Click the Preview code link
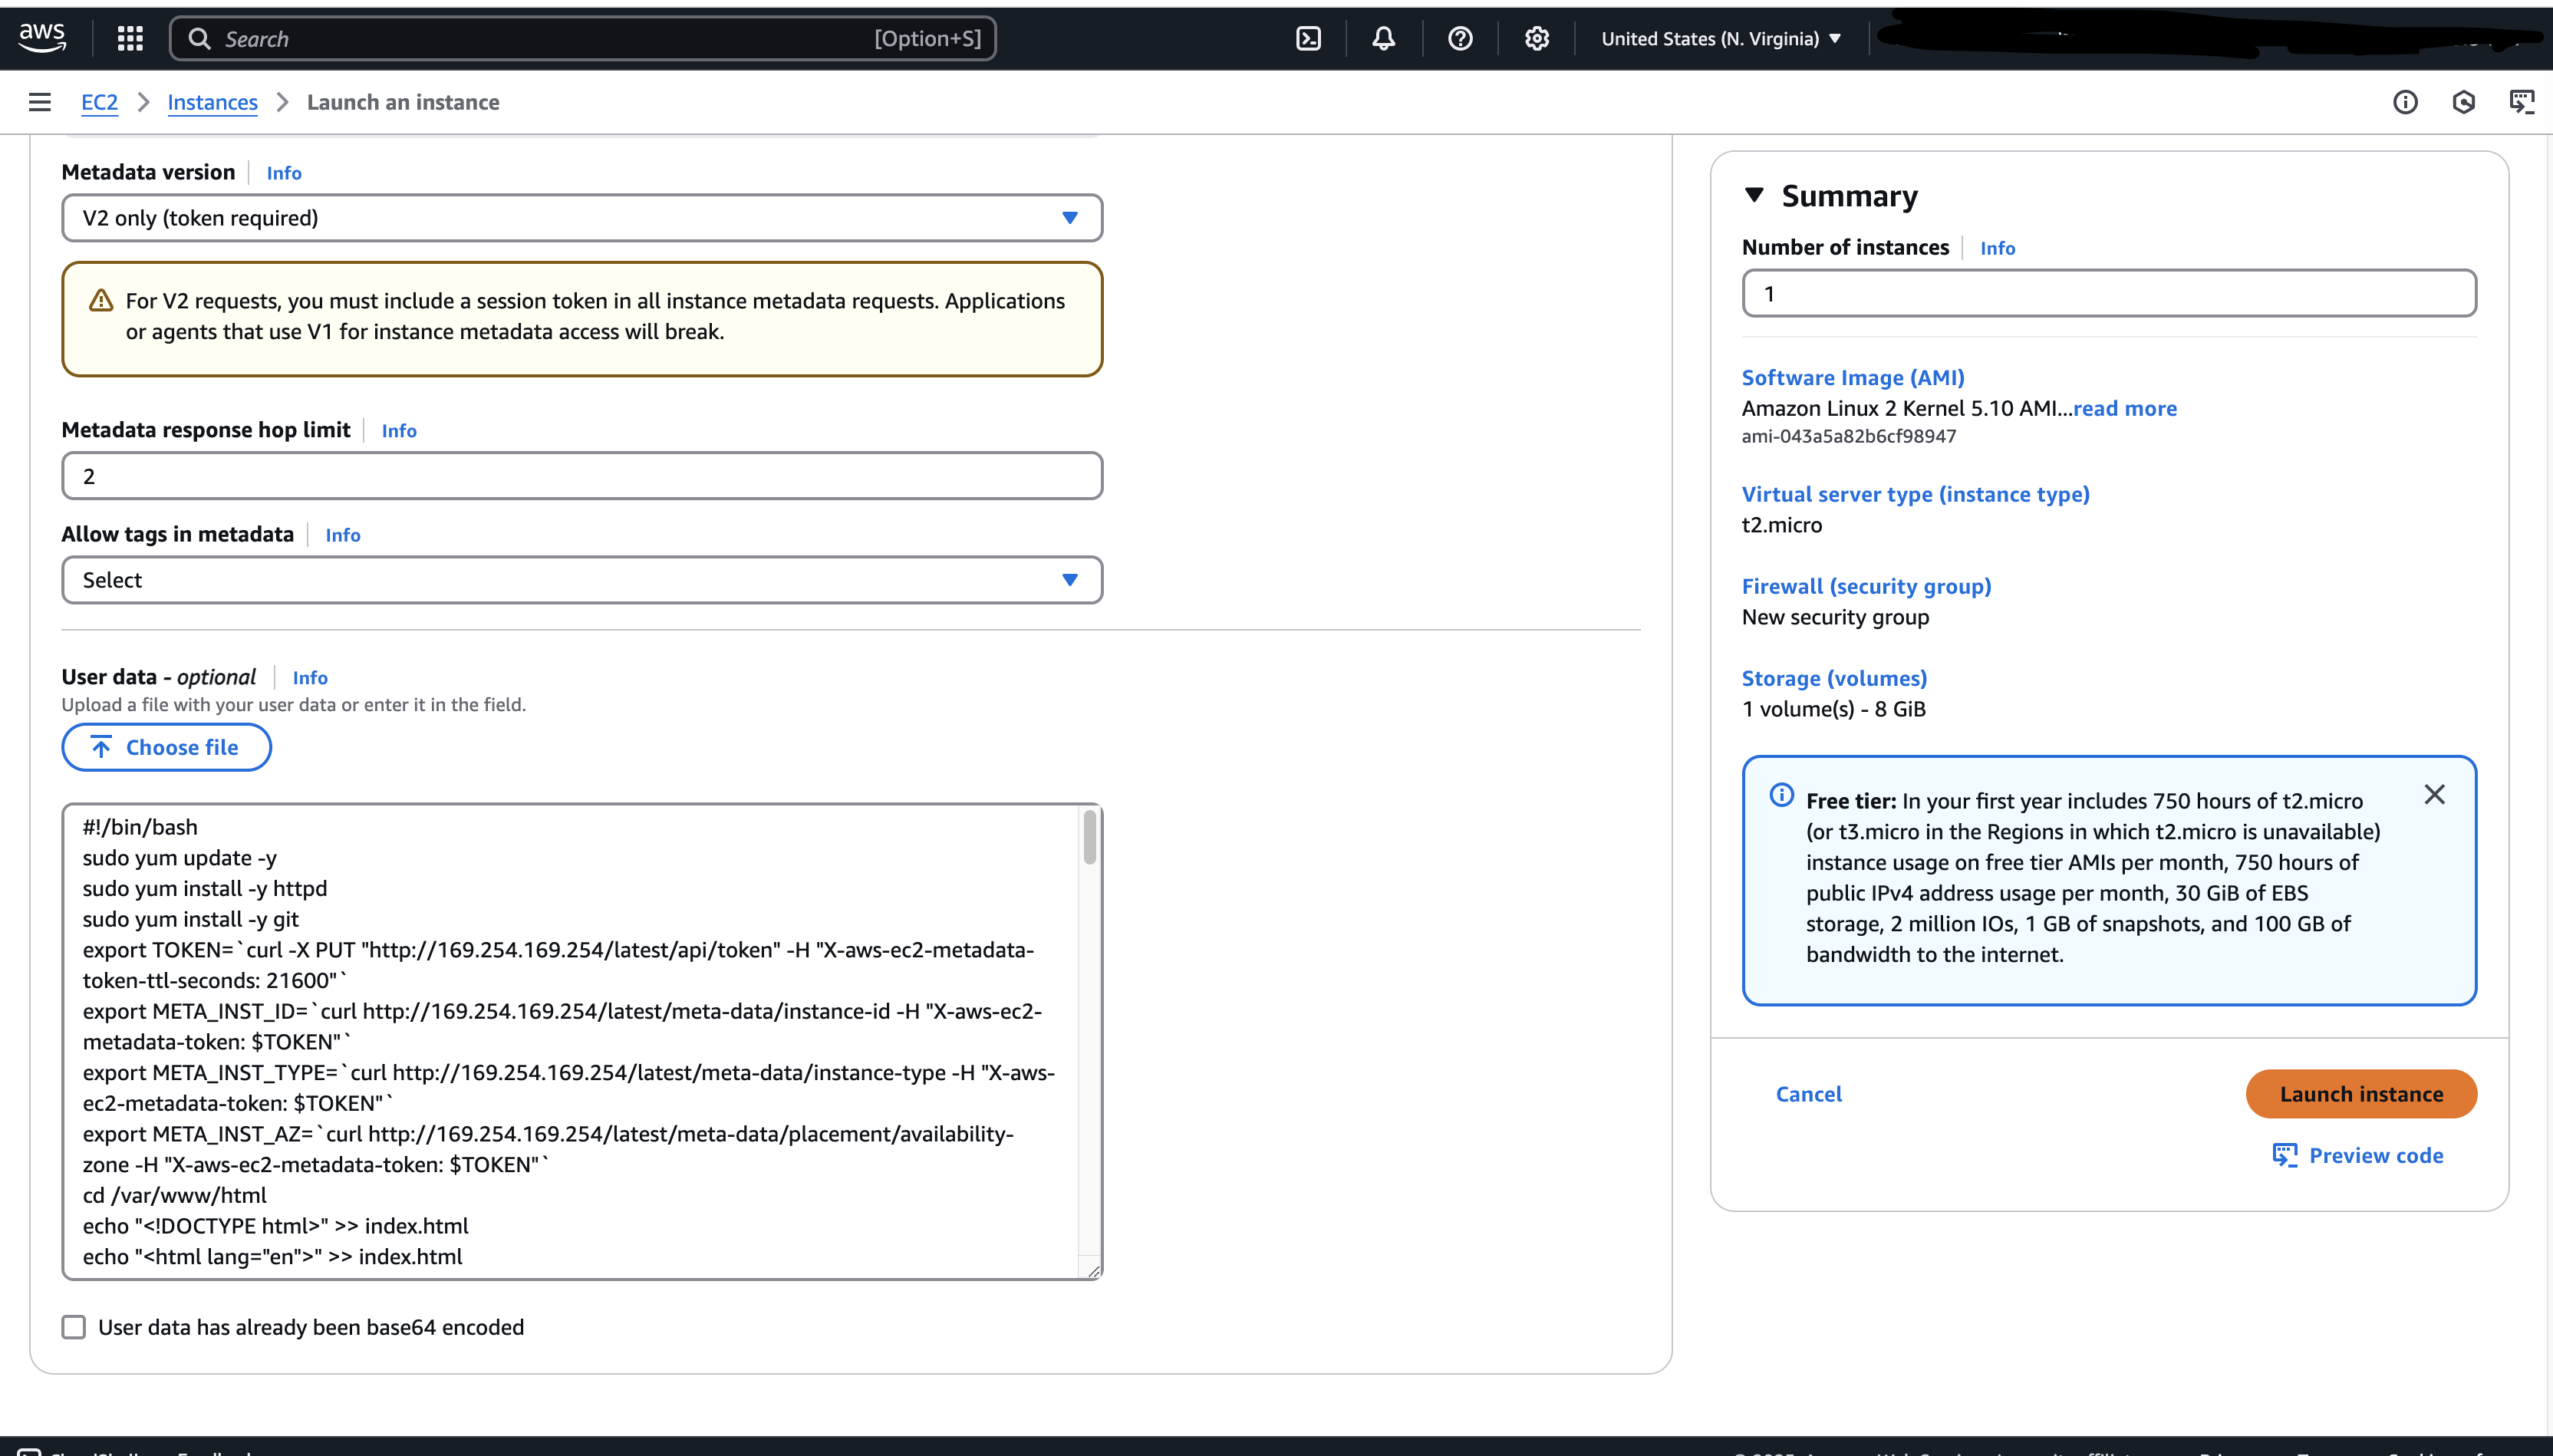2553x1456 pixels. tap(2376, 1155)
